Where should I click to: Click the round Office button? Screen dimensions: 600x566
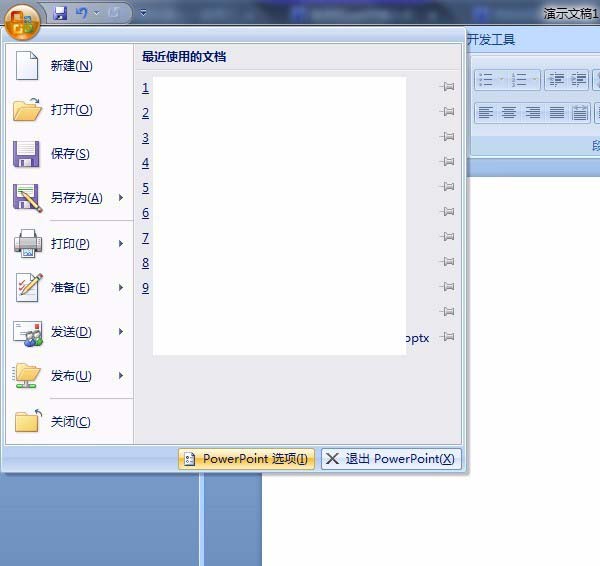[x=22, y=21]
